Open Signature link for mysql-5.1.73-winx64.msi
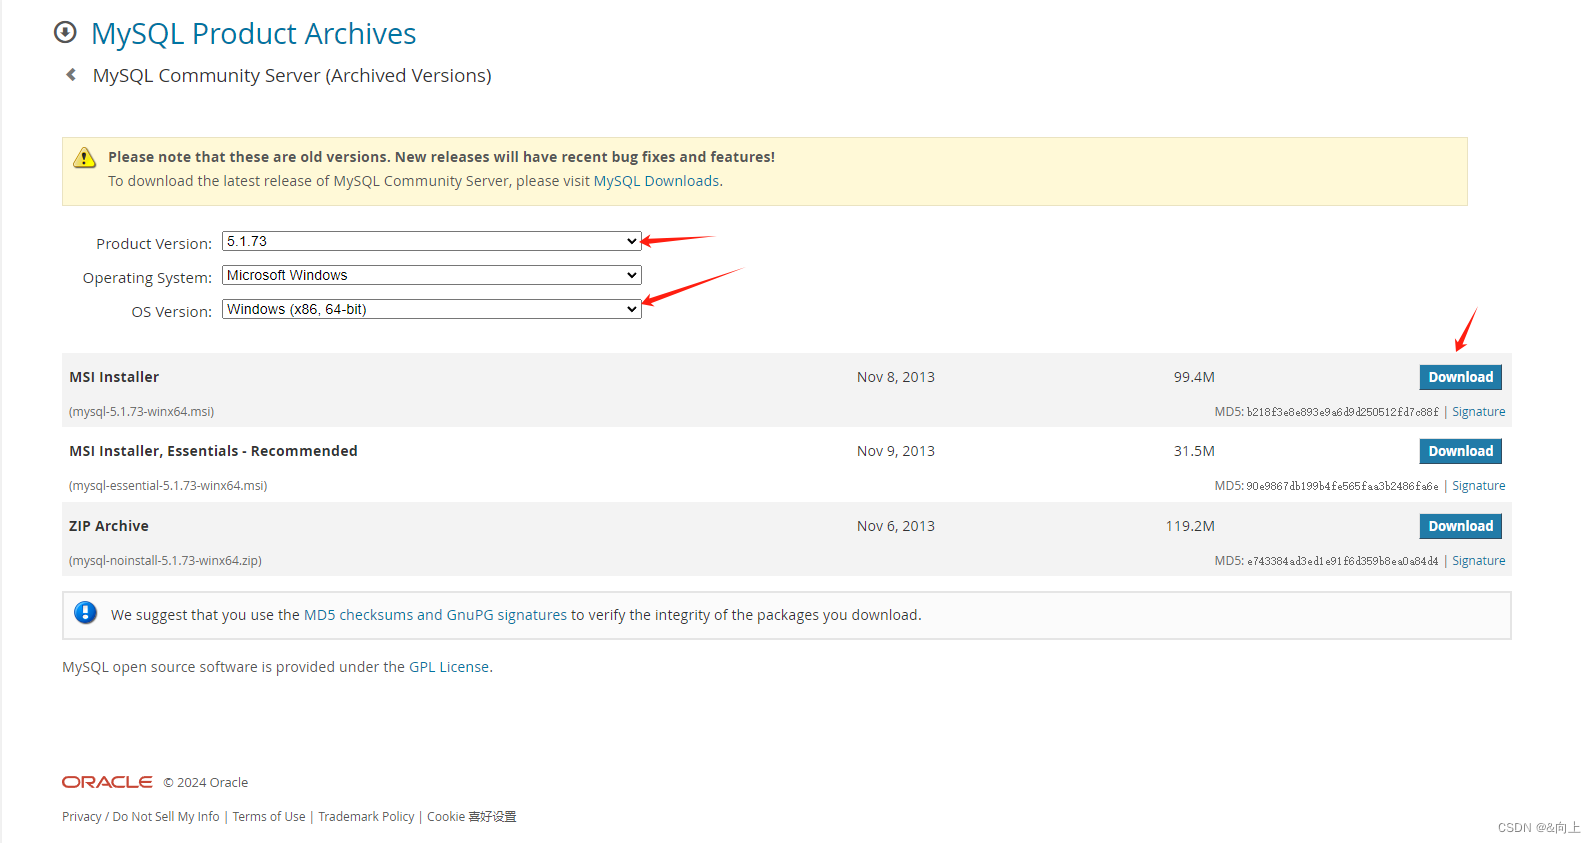 tap(1478, 412)
